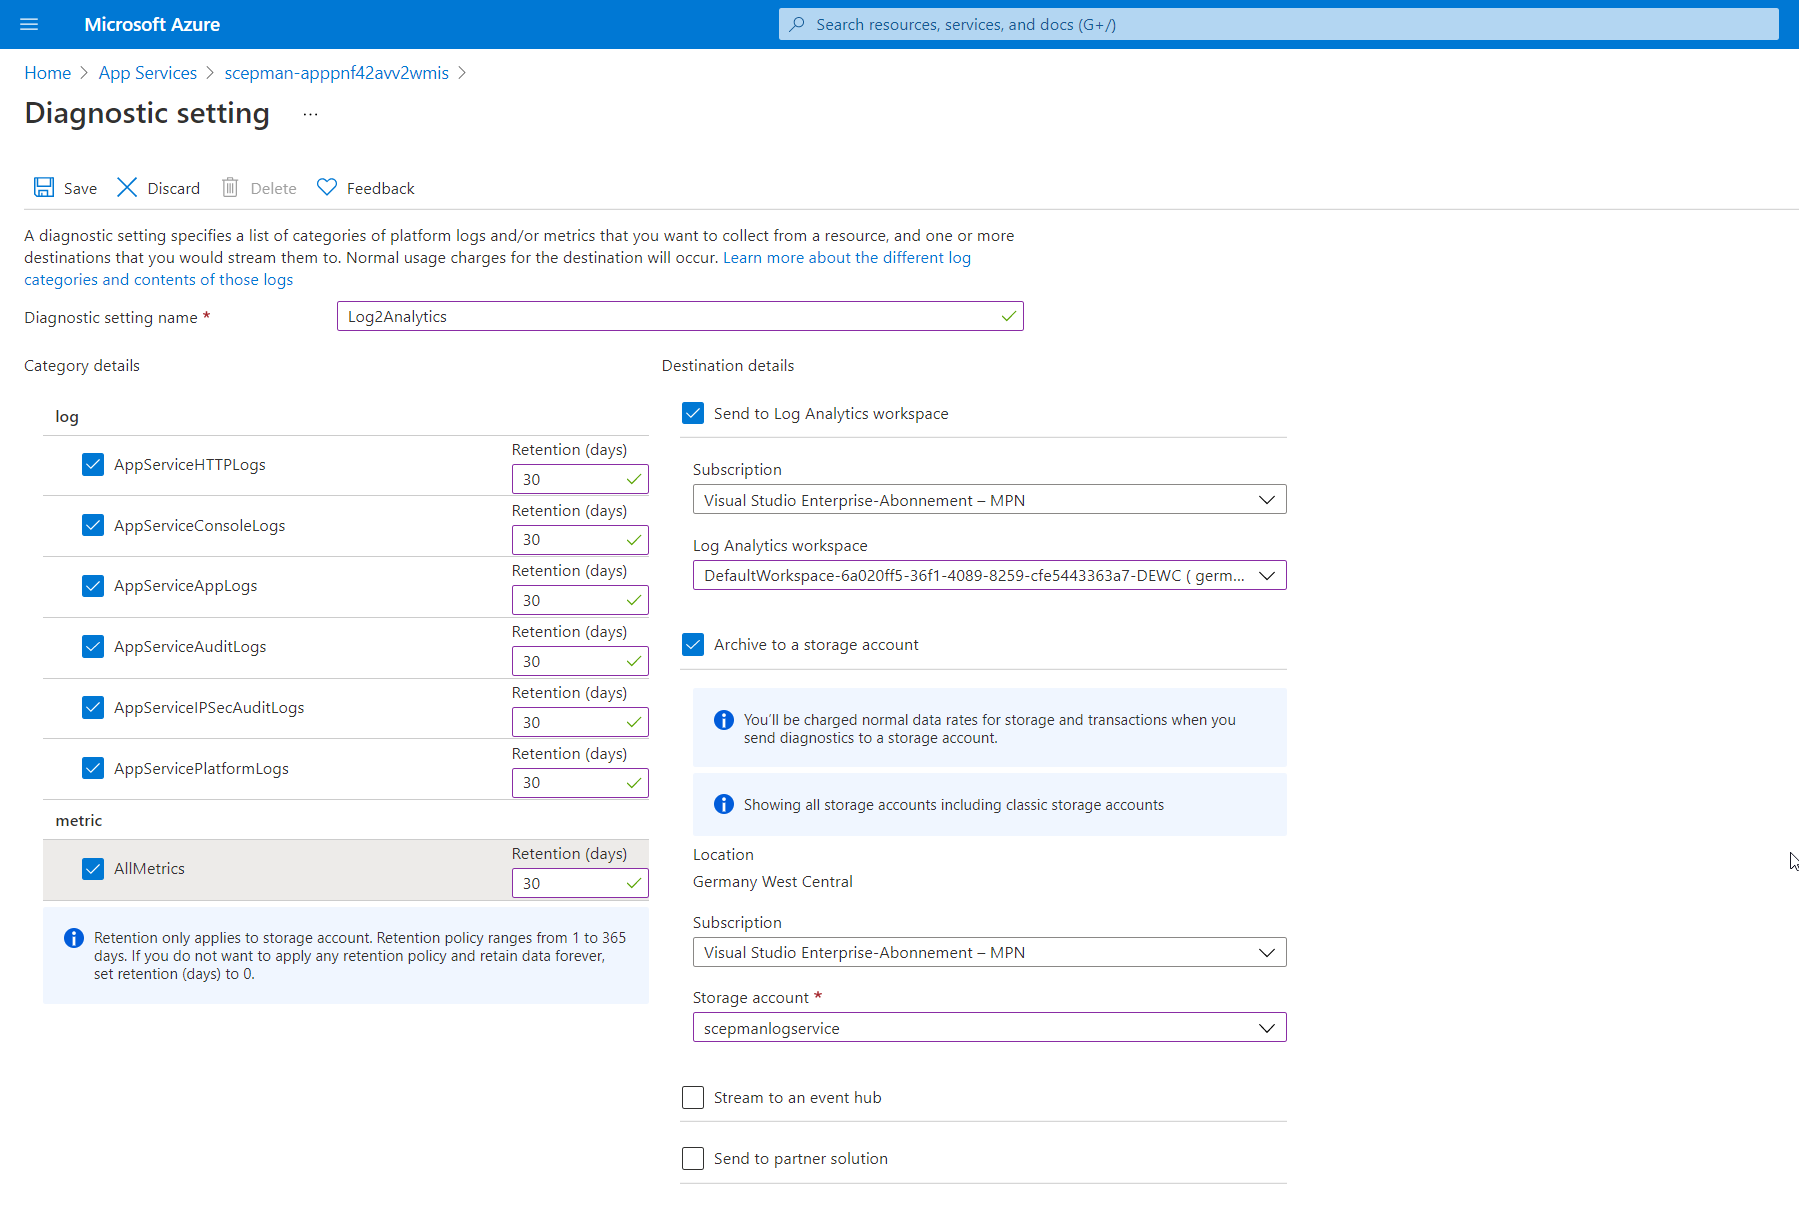Go to App Services breadcrumb
Image resolution: width=1799 pixels, height=1205 pixels.
pos(148,73)
